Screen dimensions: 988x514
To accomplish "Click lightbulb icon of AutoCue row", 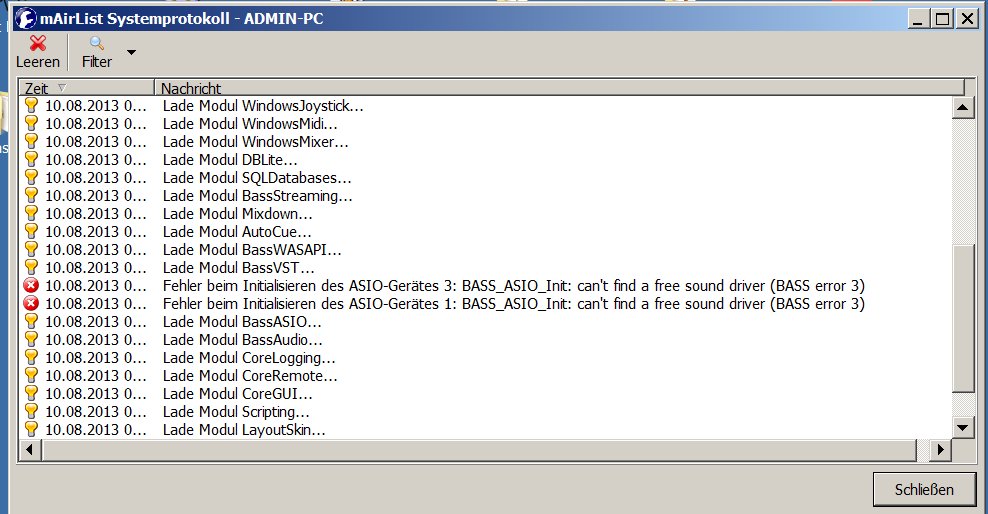I will tap(31, 231).
